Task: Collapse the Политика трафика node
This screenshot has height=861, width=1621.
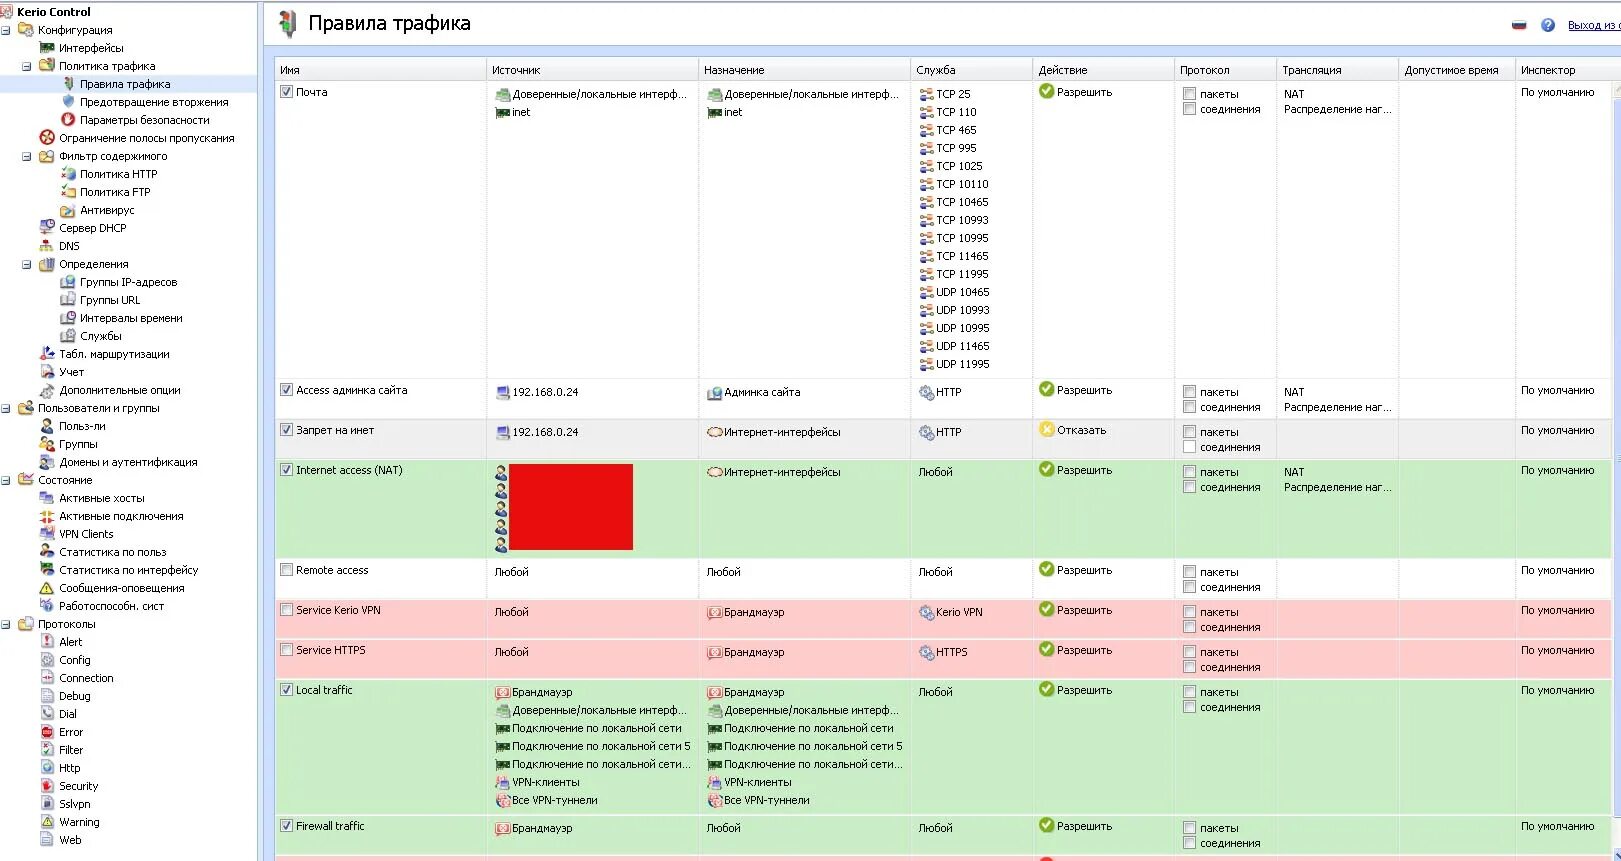Action: coord(27,66)
